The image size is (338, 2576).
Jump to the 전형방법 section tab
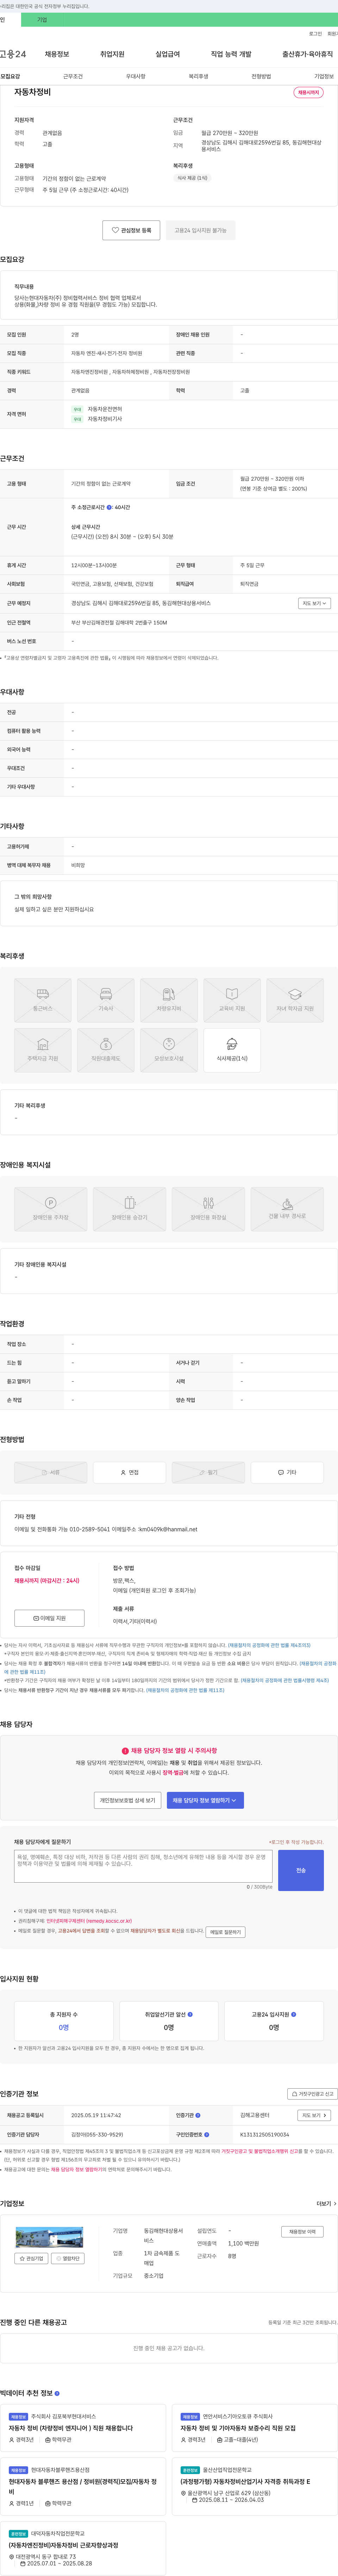(x=261, y=76)
